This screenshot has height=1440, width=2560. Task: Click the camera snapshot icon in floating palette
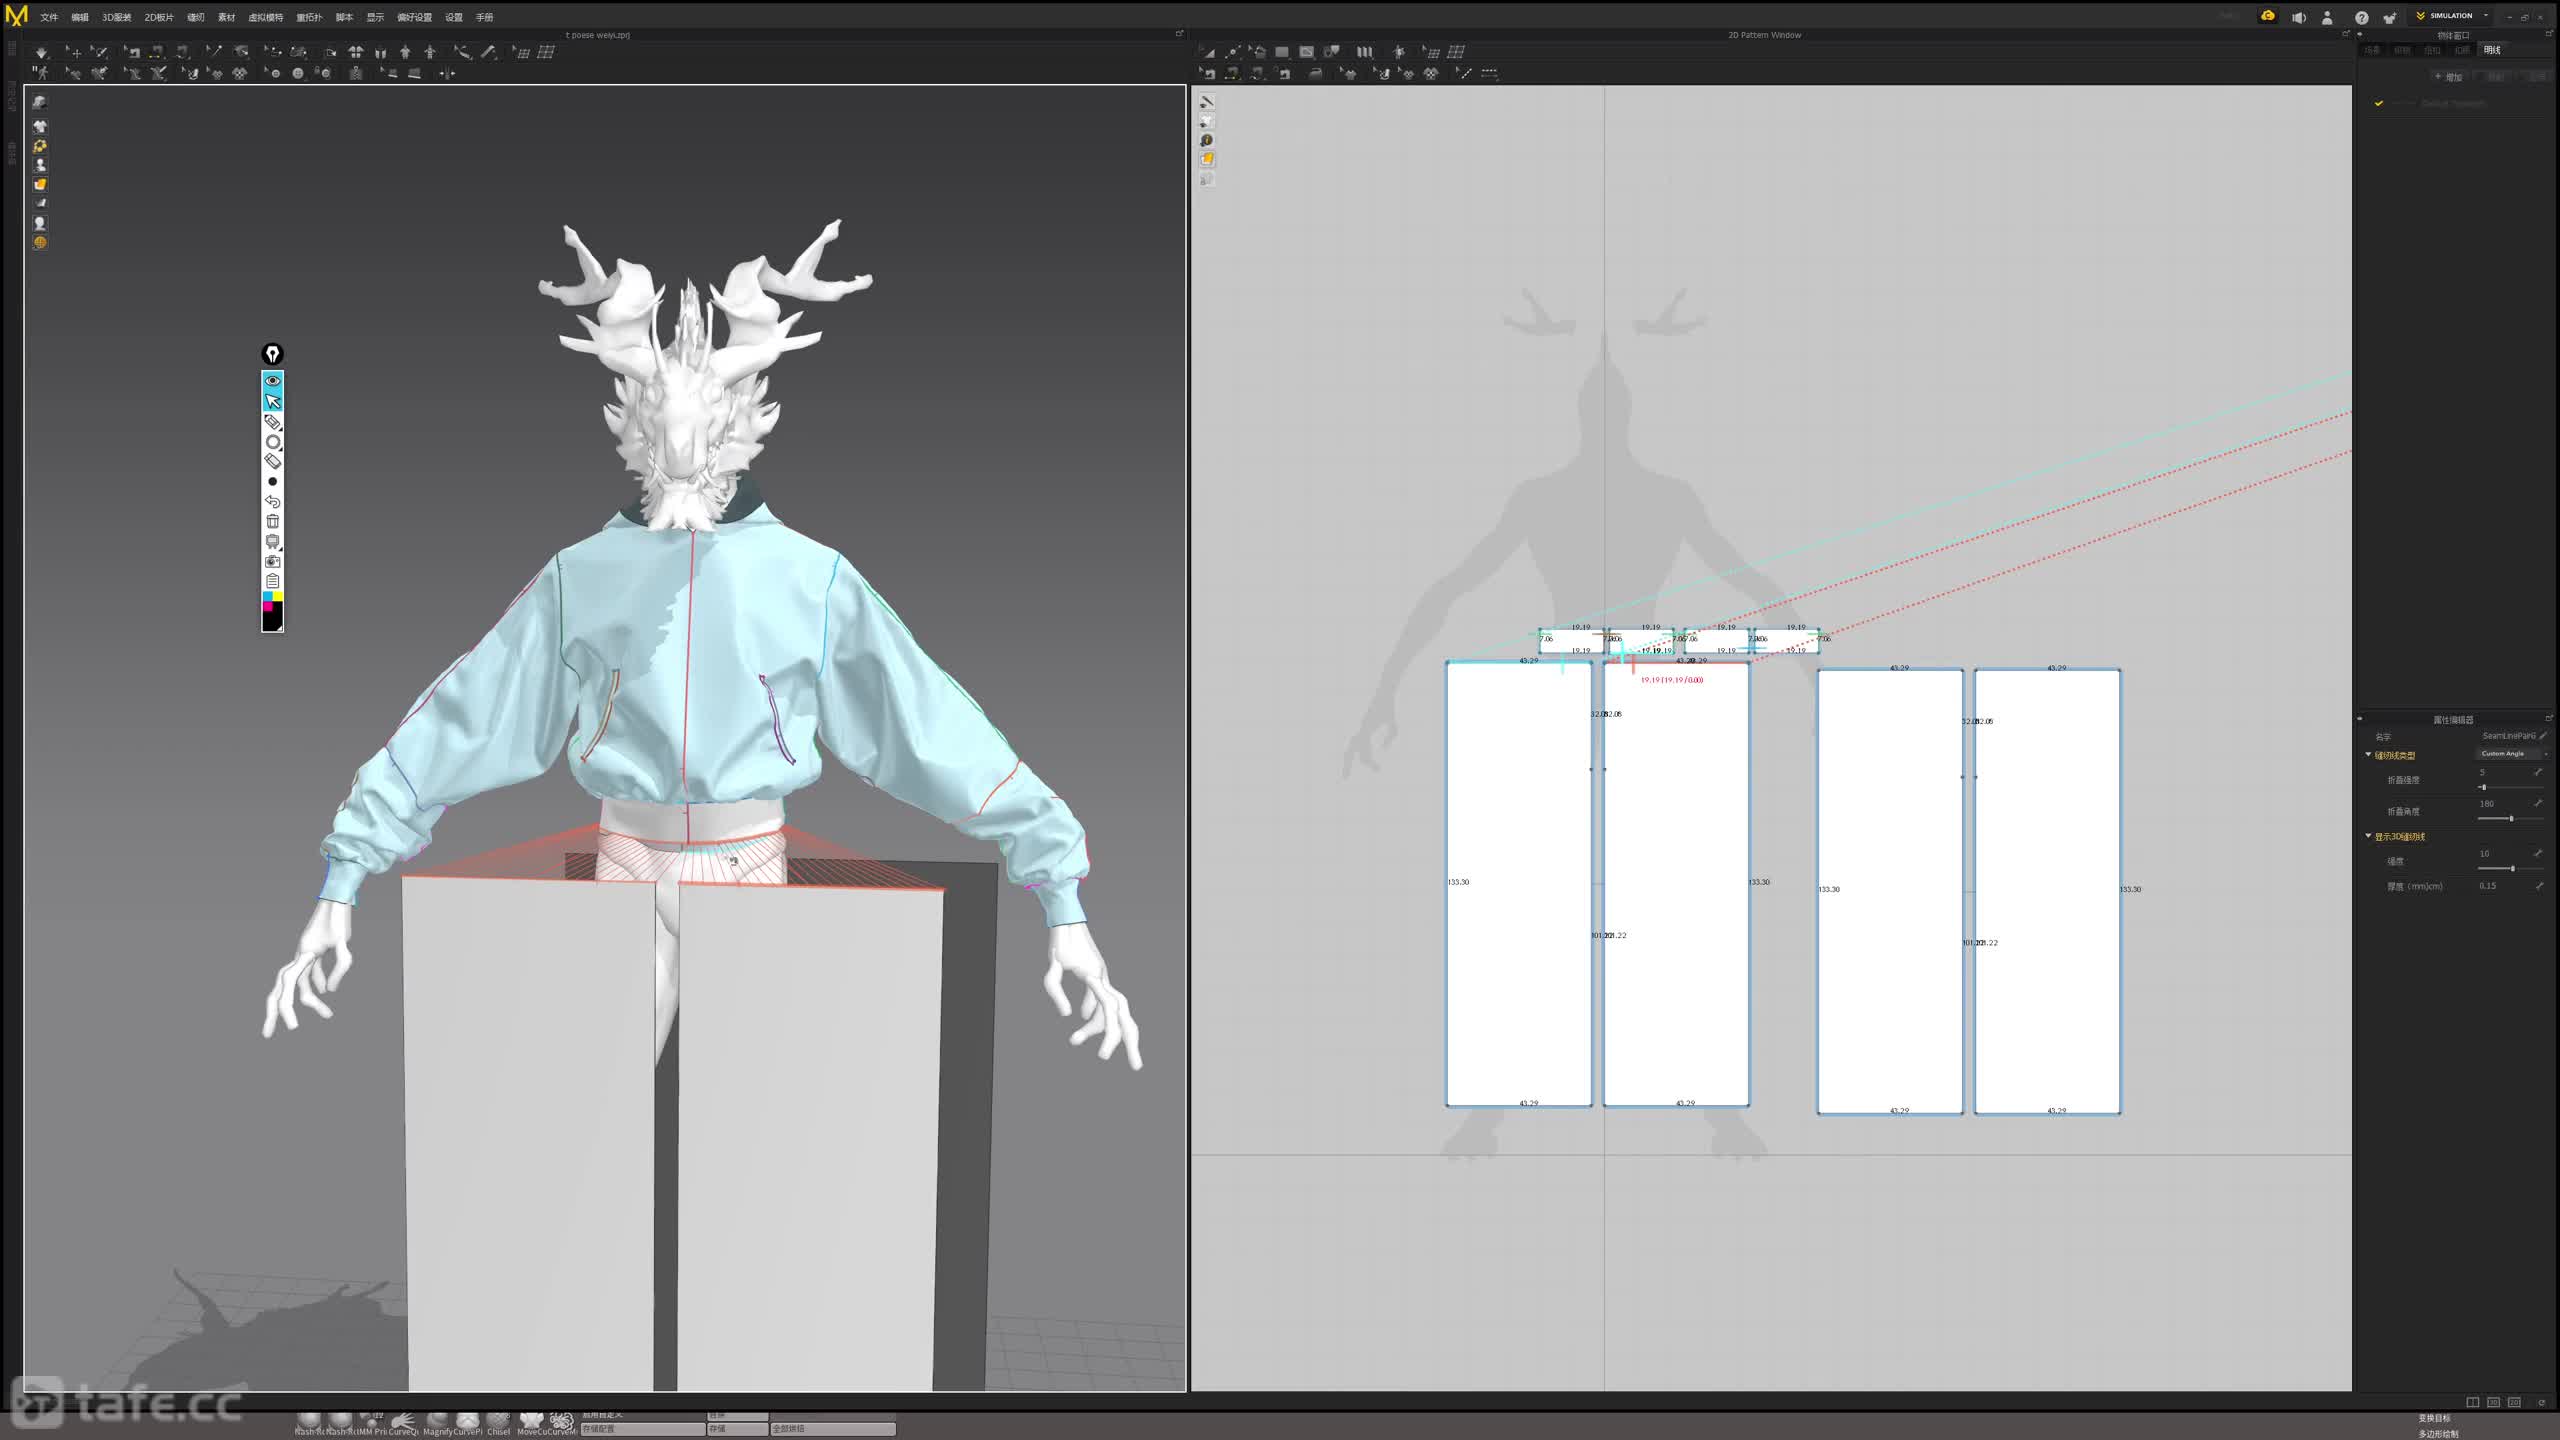[272, 561]
